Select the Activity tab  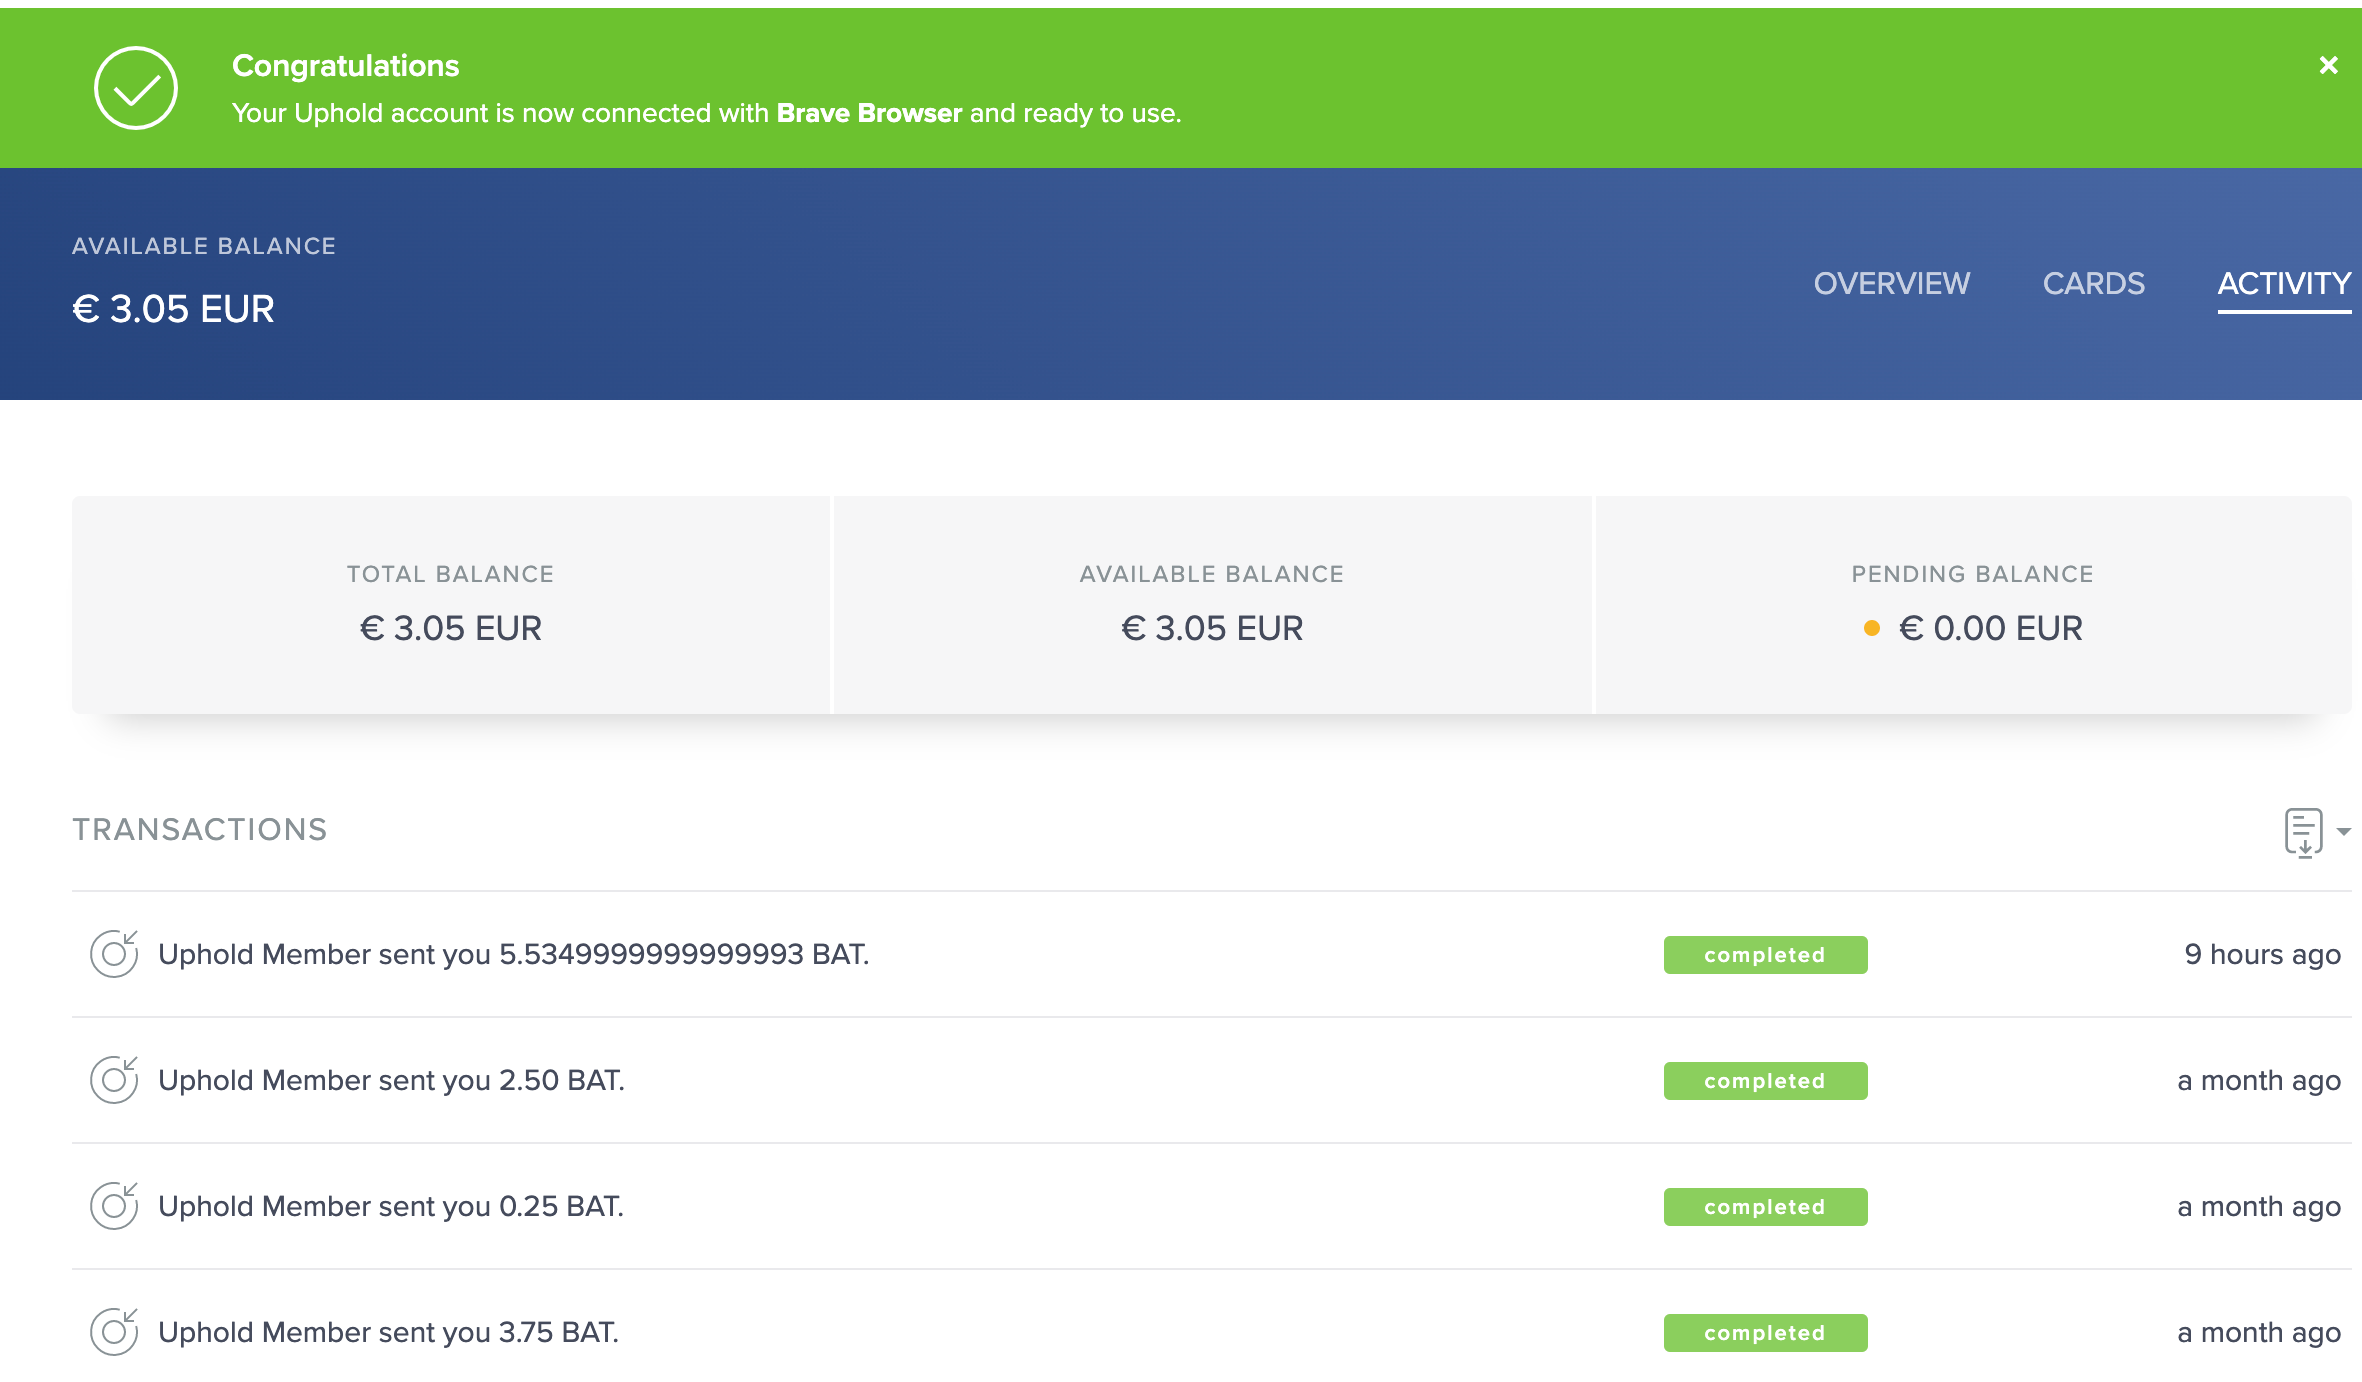[x=2283, y=284]
